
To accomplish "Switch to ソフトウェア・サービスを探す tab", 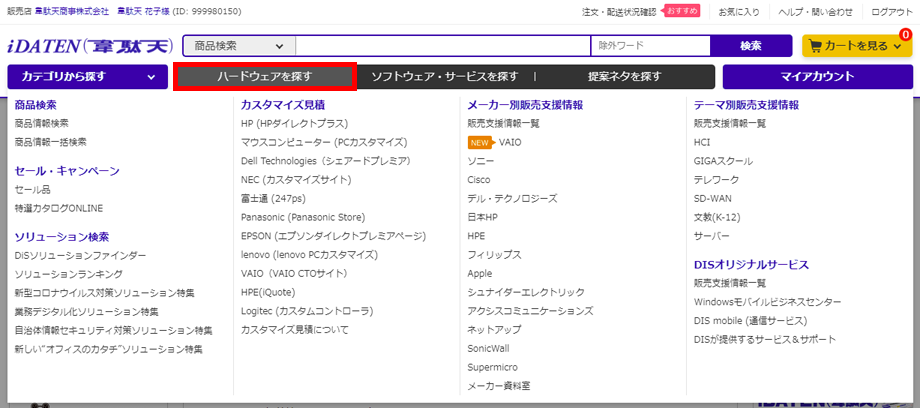I will [444, 77].
